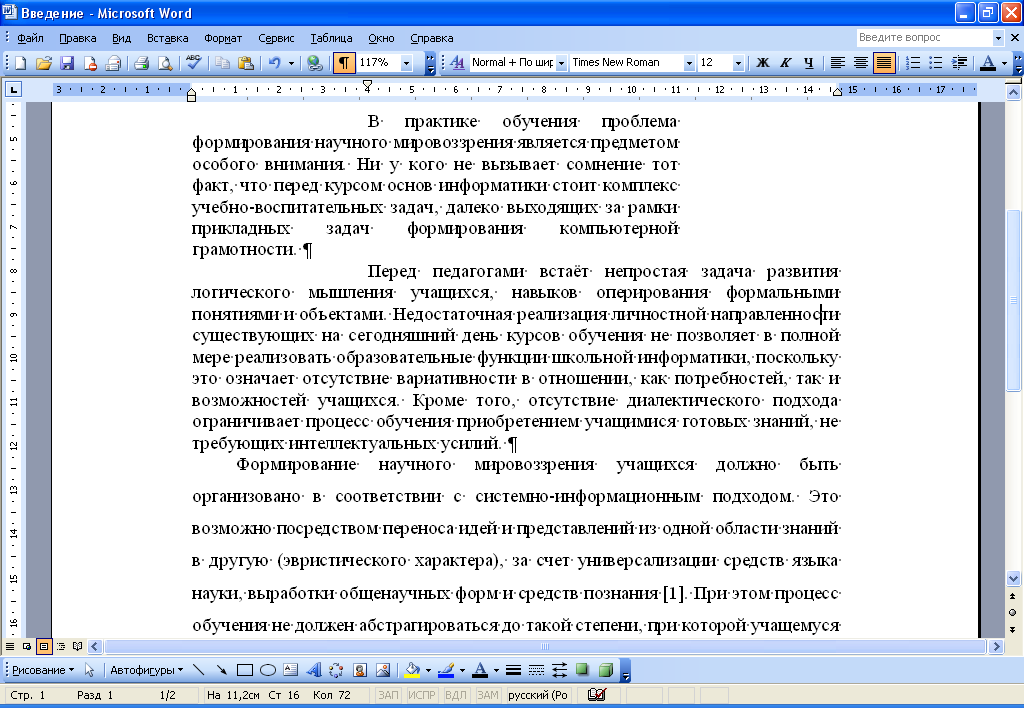
Task: Print the document with the printer icon
Action: [x=141, y=63]
